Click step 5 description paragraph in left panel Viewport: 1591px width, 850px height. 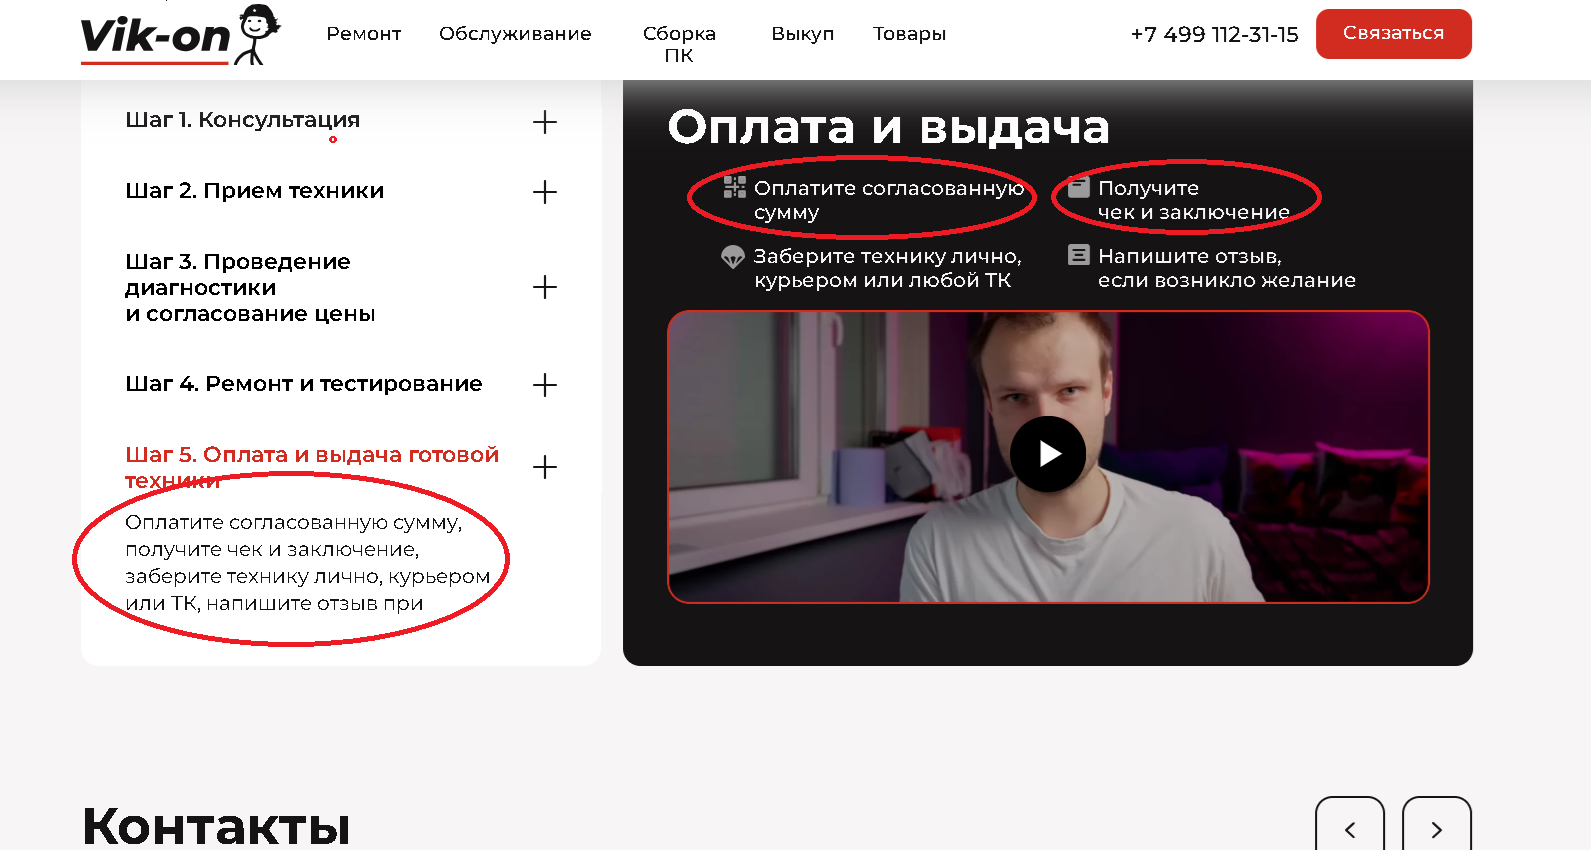tap(307, 563)
